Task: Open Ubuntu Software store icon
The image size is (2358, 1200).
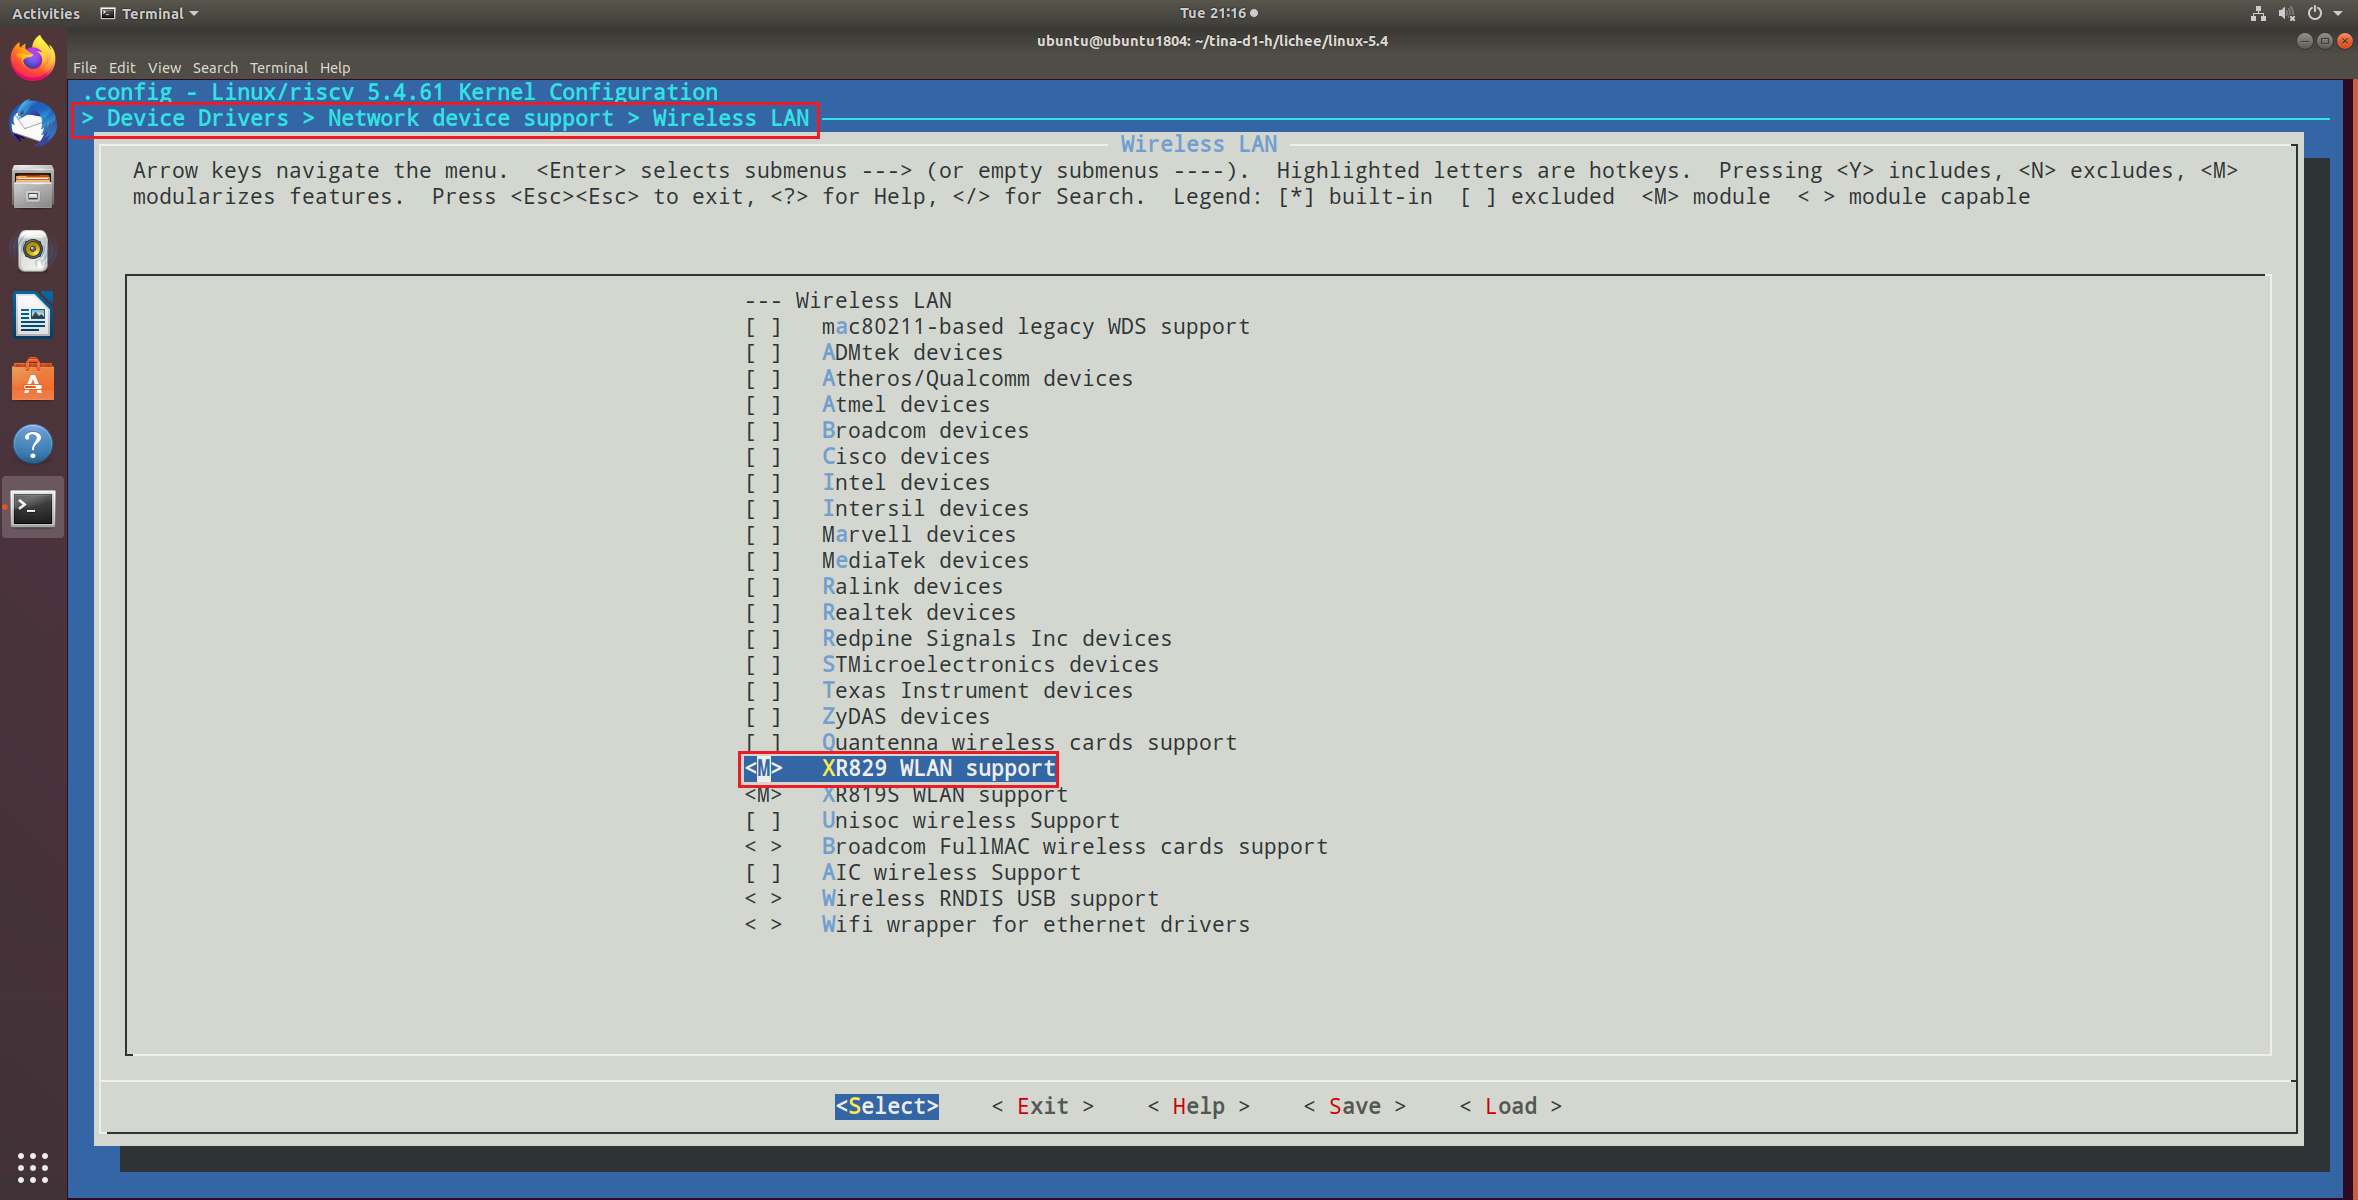Action: tap(33, 380)
